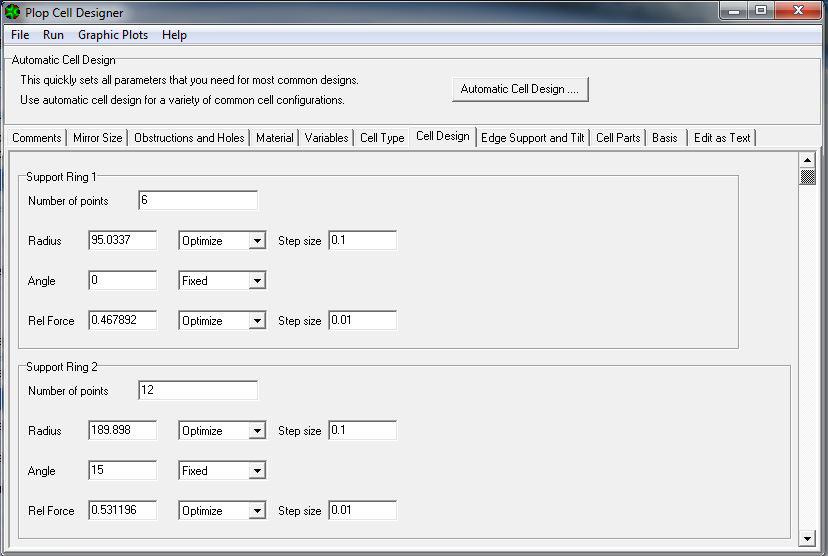Switch to the Comments tab

[36, 138]
